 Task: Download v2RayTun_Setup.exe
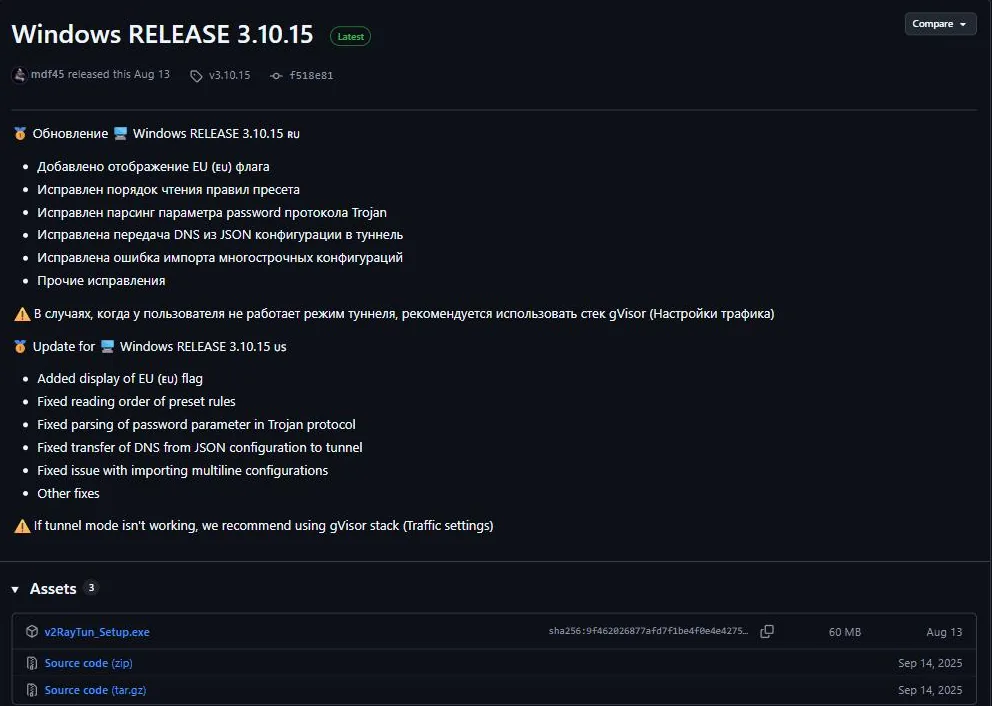click(x=97, y=632)
